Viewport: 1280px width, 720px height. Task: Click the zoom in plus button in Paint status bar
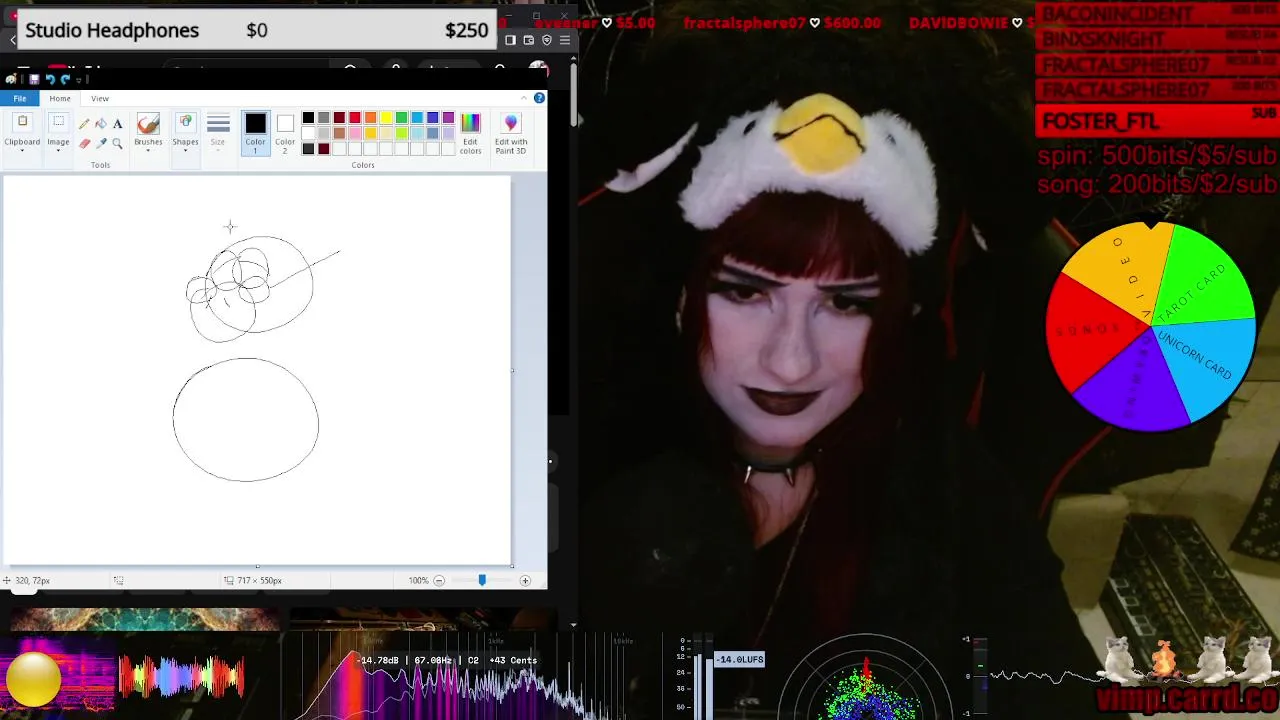pos(525,580)
